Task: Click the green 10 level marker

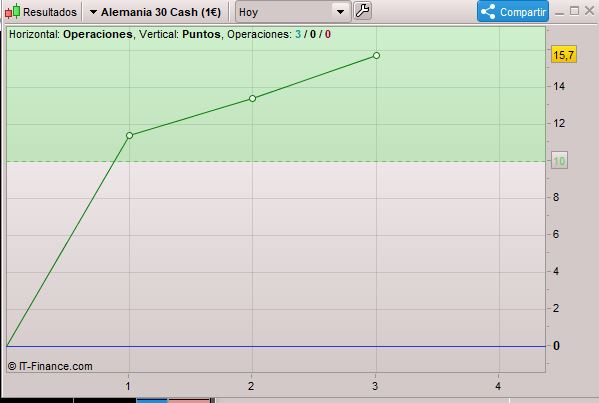Action: (x=559, y=161)
